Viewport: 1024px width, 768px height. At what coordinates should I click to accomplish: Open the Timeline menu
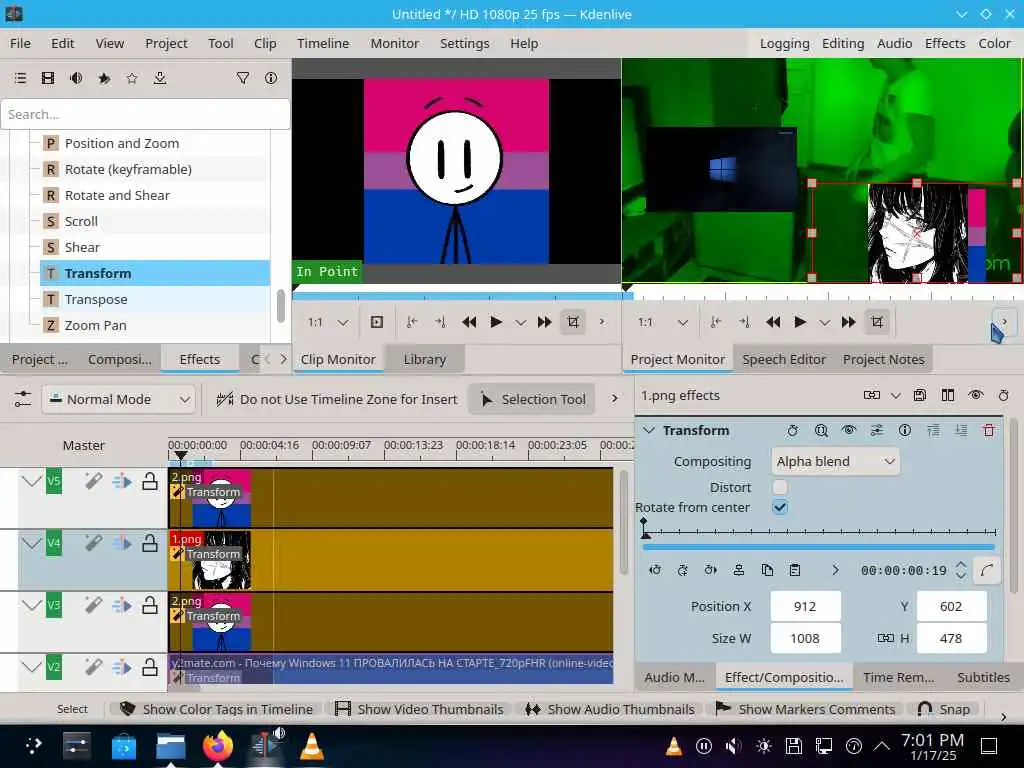[x=323, y=43]
